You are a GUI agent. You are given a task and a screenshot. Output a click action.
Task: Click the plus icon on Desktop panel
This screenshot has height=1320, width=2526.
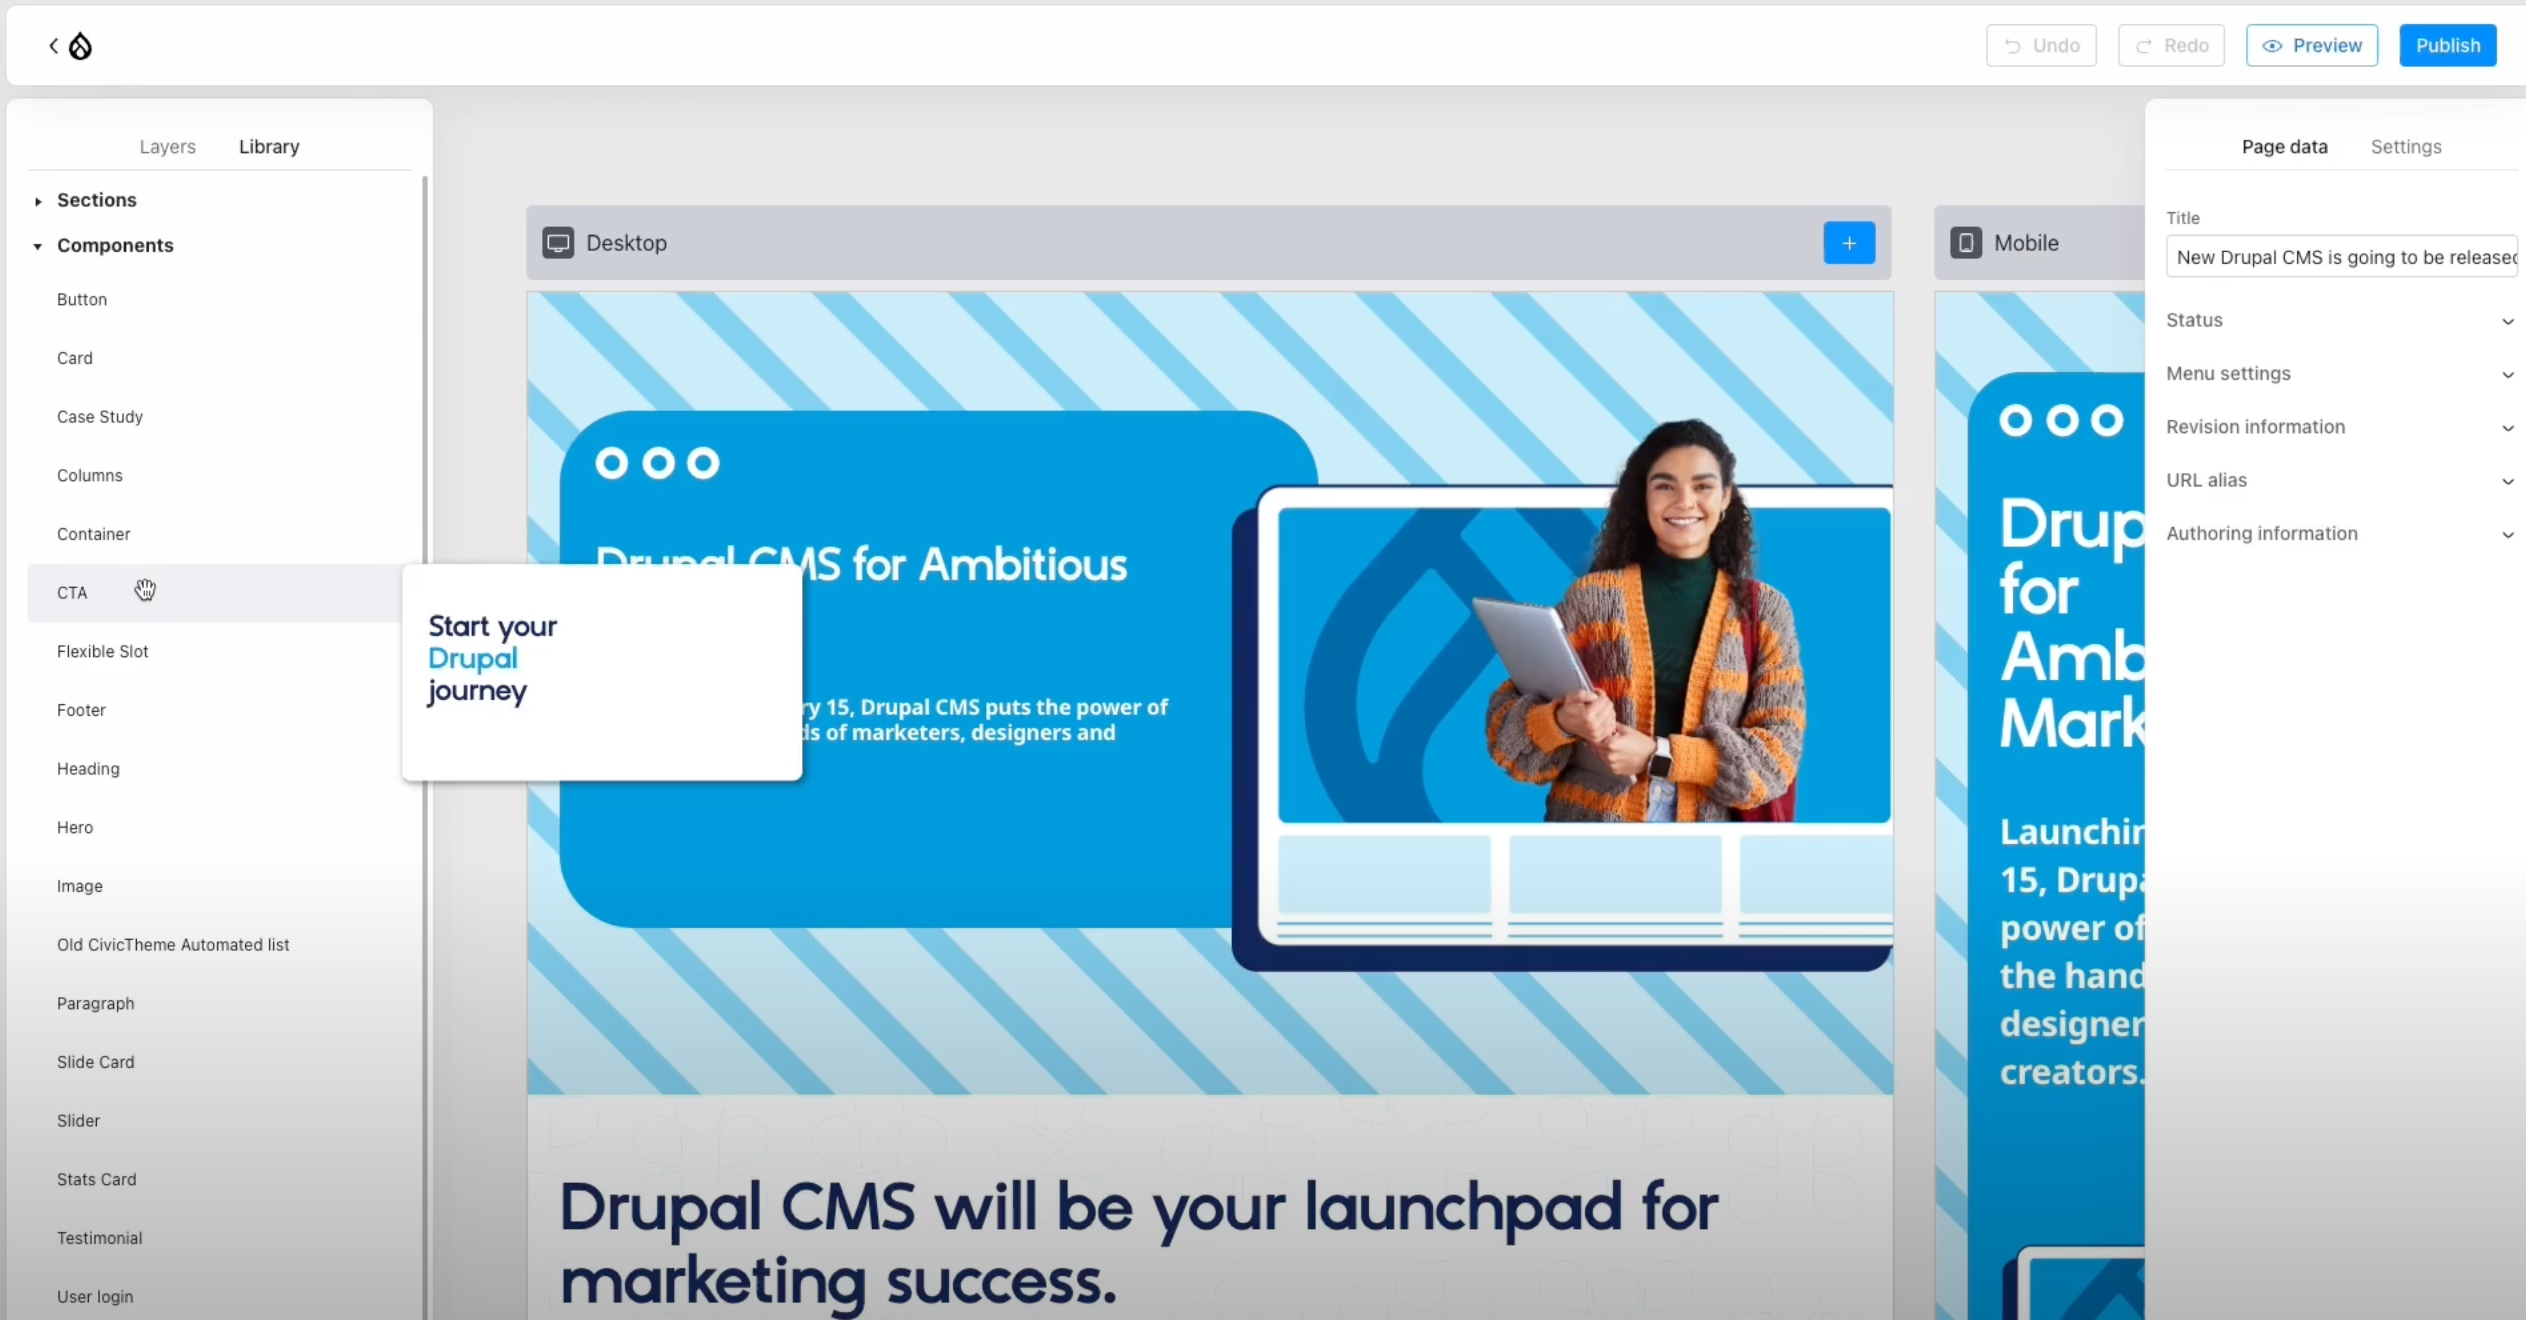(1849, 242)
